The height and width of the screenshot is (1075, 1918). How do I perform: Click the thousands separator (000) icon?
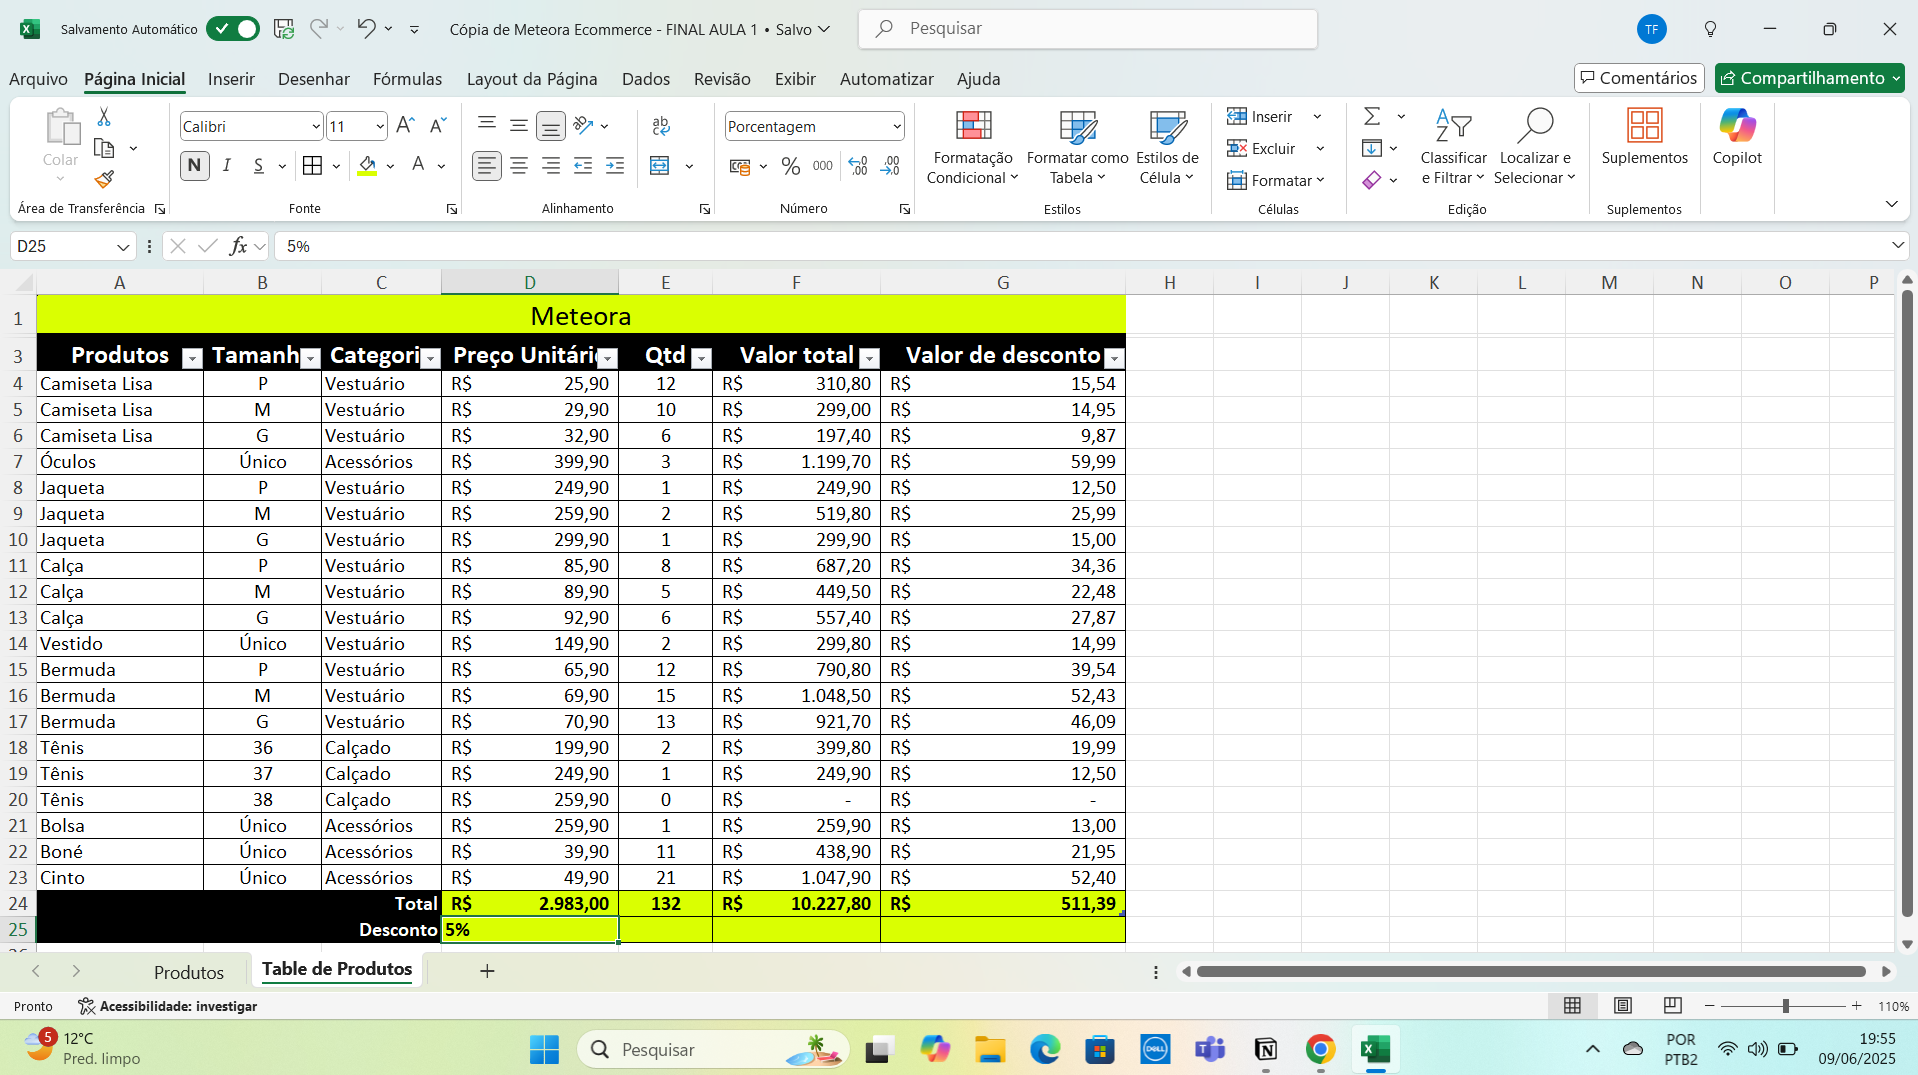[823, 166]
